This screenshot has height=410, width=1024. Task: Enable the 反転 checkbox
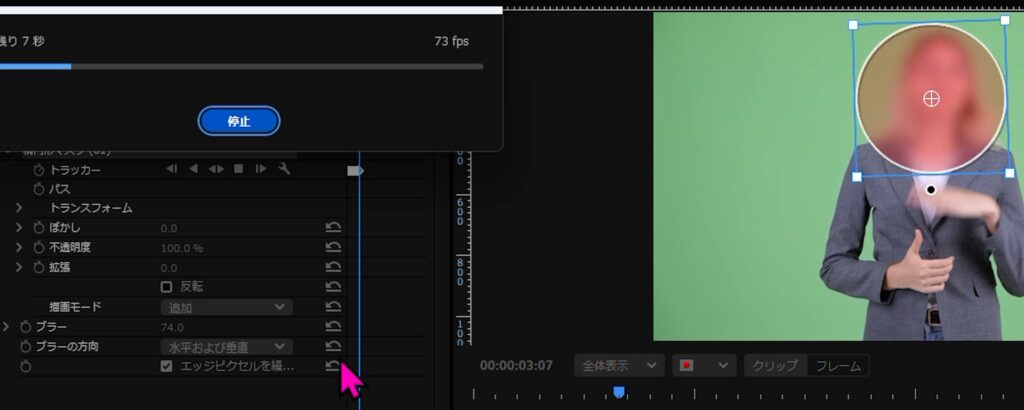point(167,287)
